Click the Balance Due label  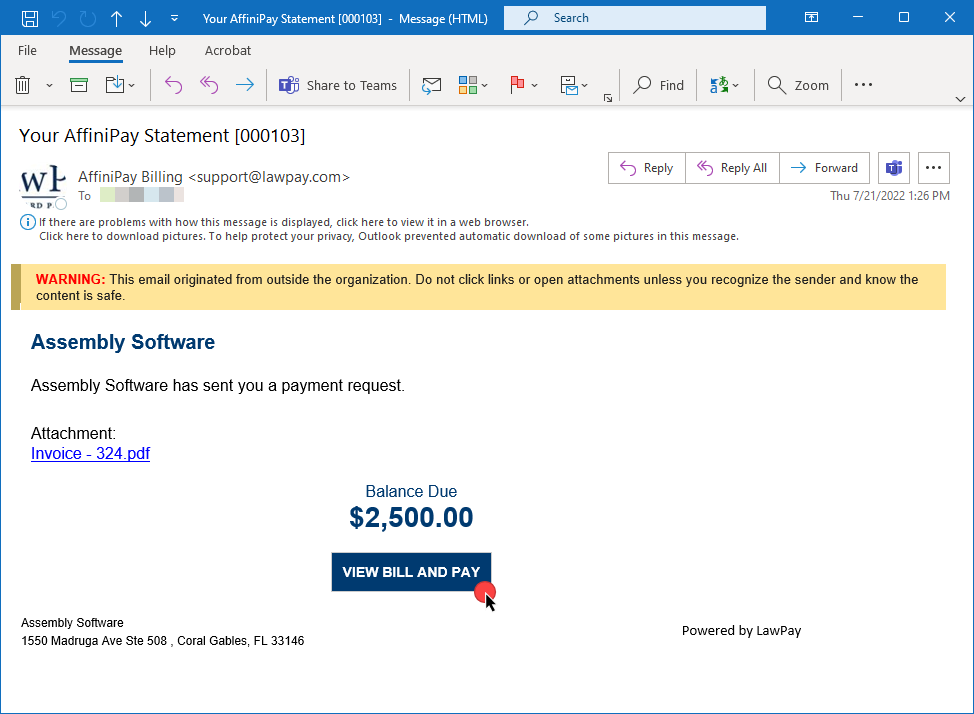click(411, 492)
